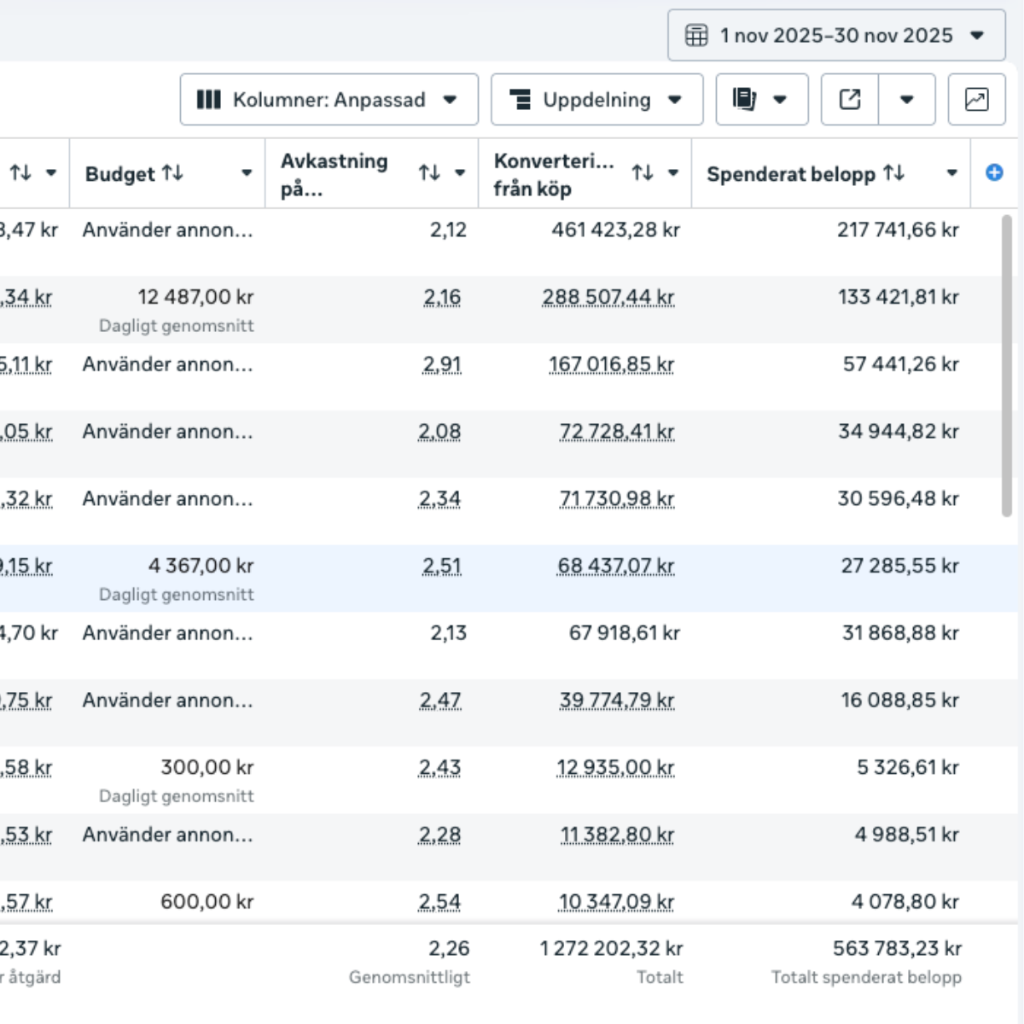This screenshot has height=1024, width=1024.
Task: Sort the Avkastning på... column
Action: (x=429, y=173)
